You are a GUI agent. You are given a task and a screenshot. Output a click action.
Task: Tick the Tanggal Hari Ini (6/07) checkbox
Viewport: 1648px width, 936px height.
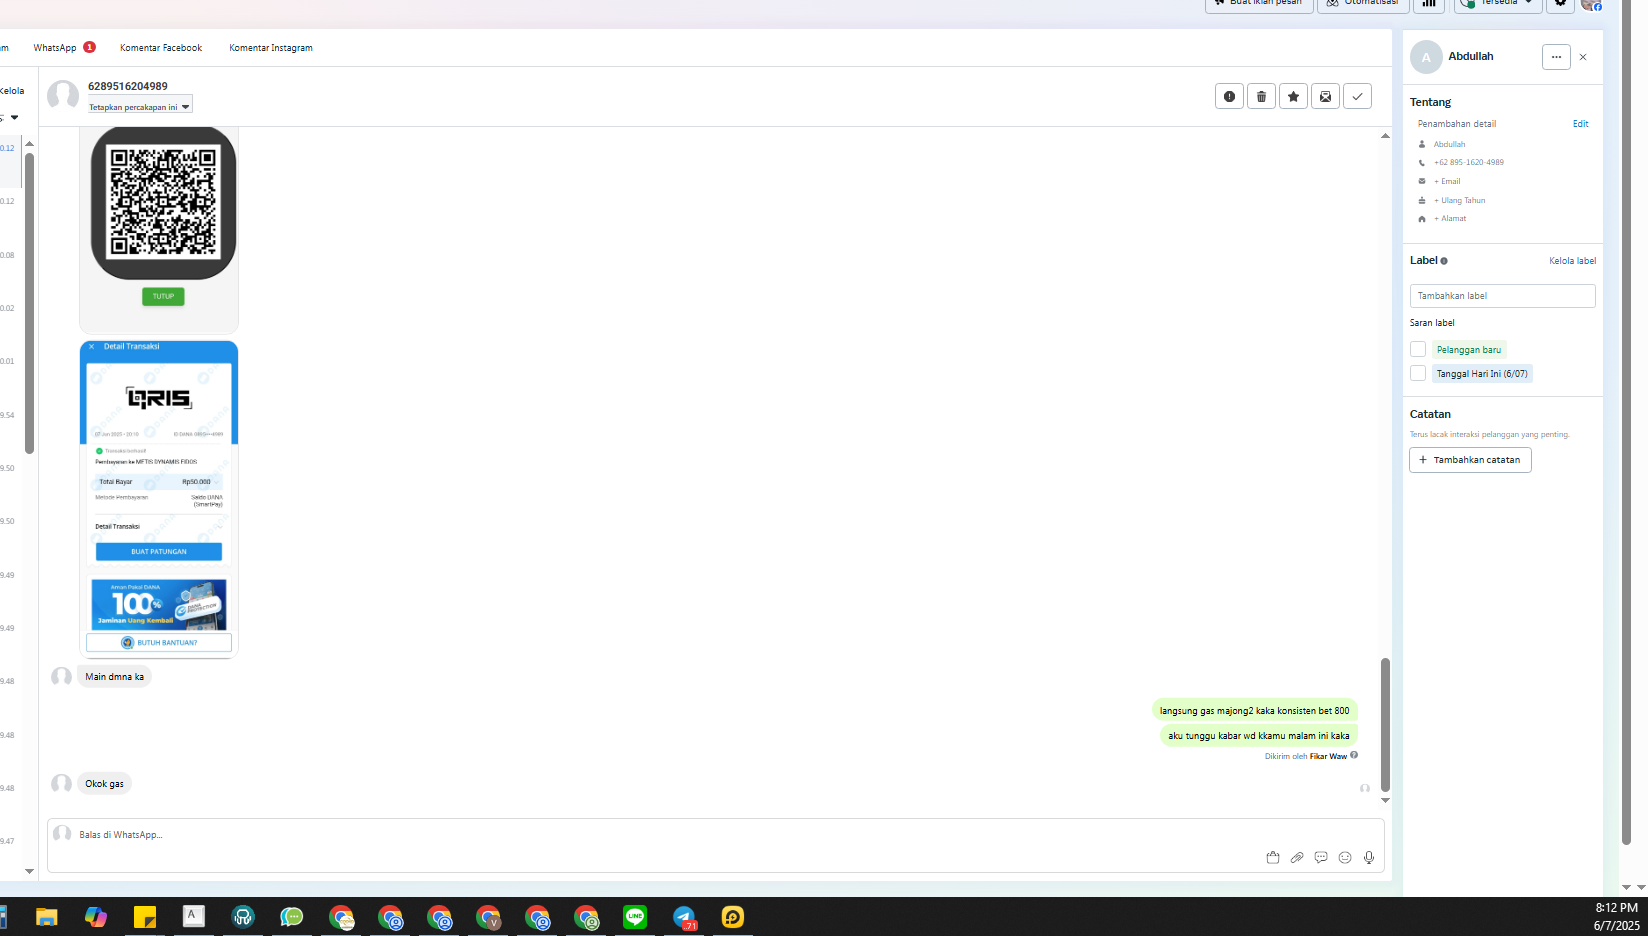1418,373
